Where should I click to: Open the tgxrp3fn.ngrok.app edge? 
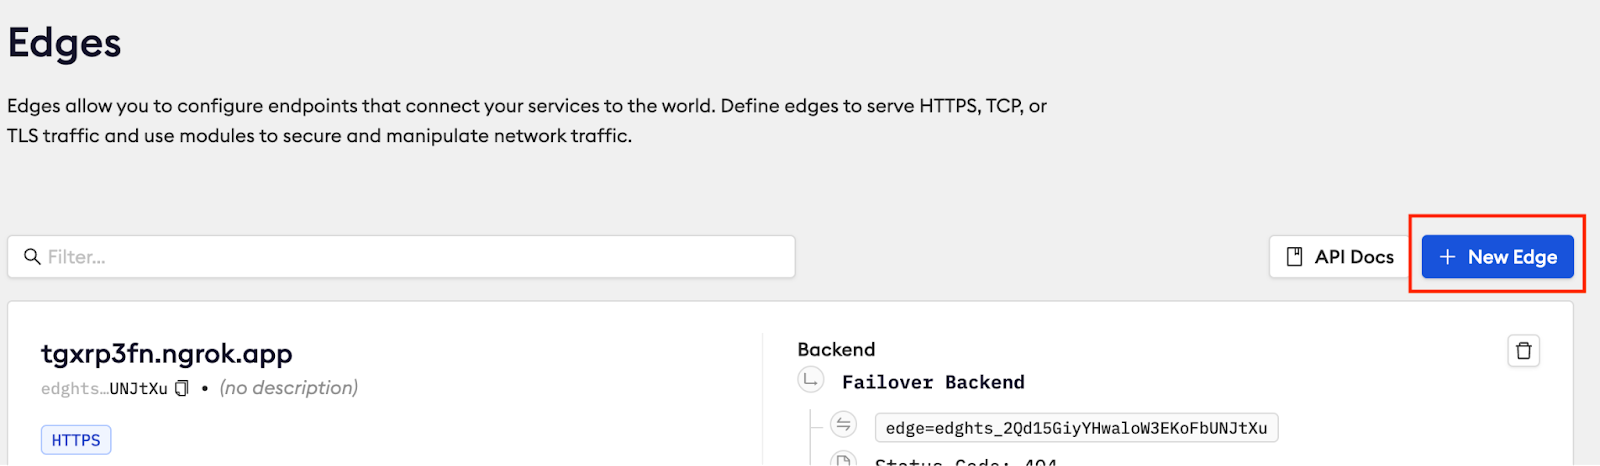(x=167, y=353)
